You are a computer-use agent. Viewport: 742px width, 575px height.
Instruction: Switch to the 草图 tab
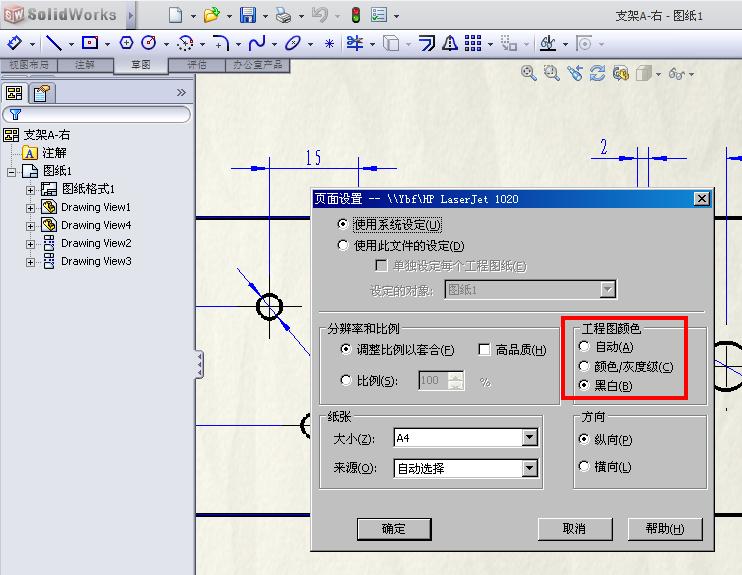pyautogui.click(x=141, y=65)
